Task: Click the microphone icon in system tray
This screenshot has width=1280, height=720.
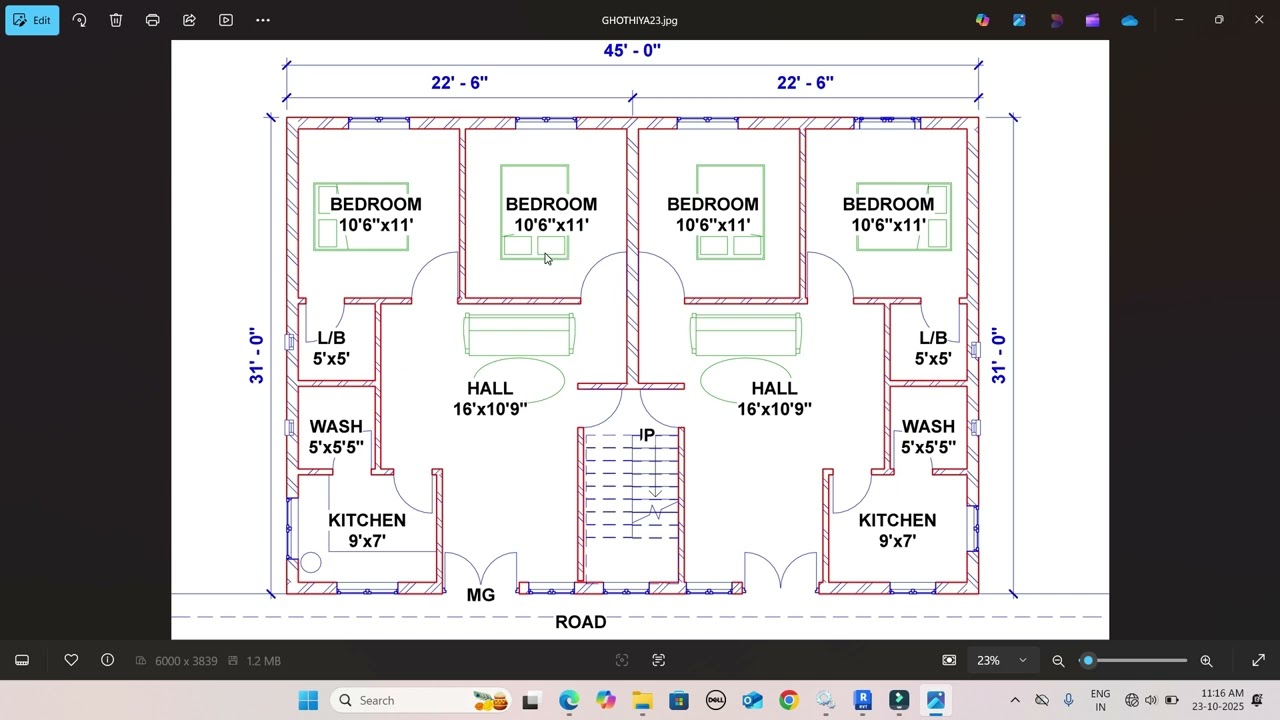Action: point(1069,700)
